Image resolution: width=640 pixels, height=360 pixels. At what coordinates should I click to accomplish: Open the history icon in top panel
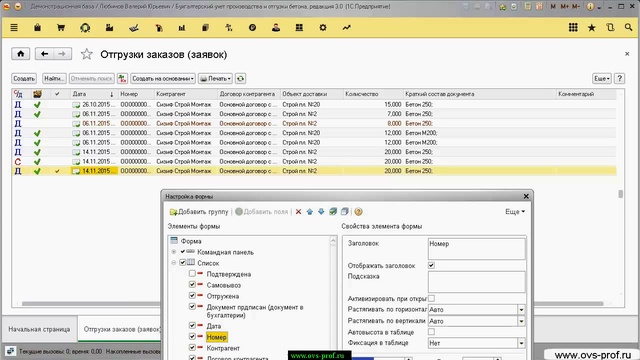click(610, 28)
